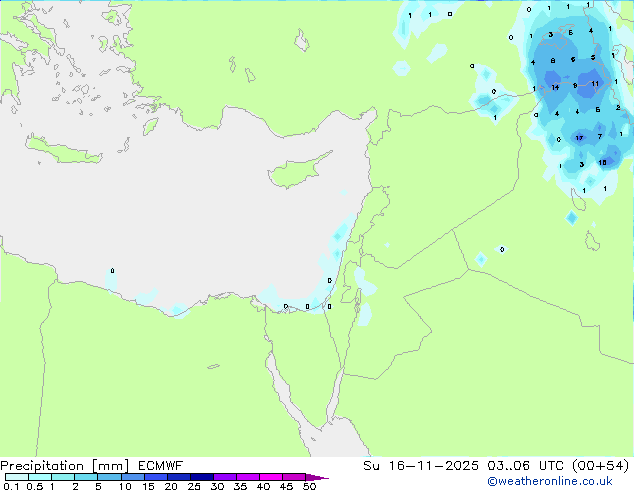Click the island of Crete on map
The width and height of the screenshot is (634, 490).
pos(63,152)
